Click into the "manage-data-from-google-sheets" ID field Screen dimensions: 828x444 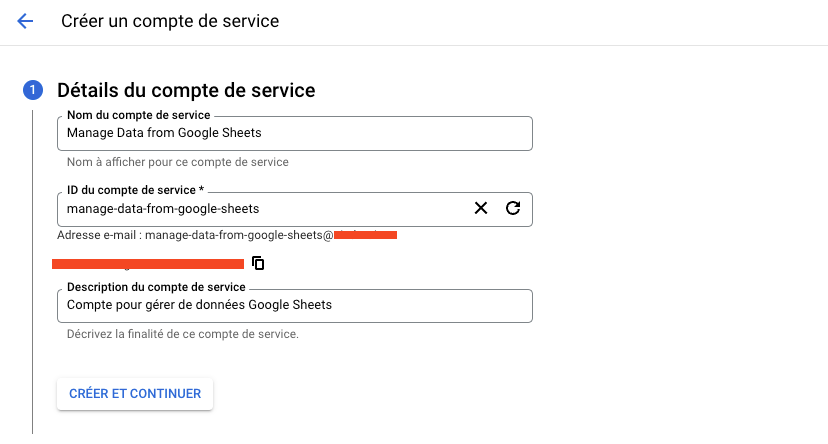260,209
